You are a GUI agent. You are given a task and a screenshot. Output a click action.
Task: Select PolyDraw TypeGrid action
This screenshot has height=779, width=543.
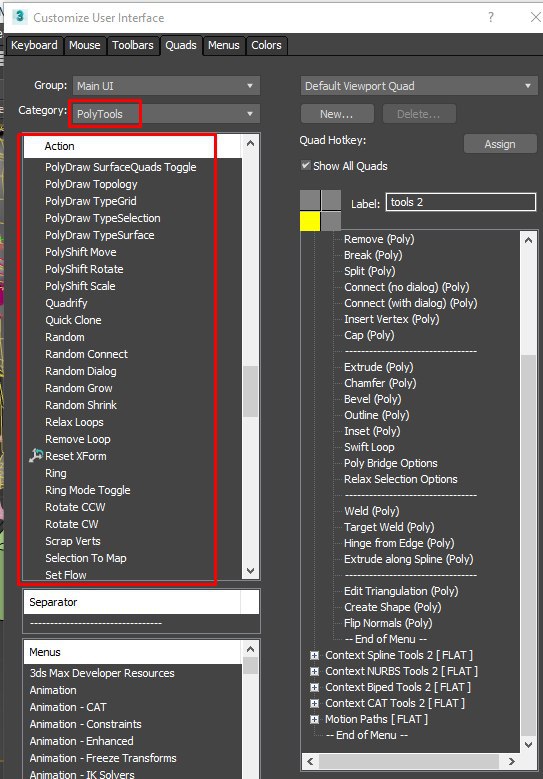pyautogui.click(x=90, y=201)
